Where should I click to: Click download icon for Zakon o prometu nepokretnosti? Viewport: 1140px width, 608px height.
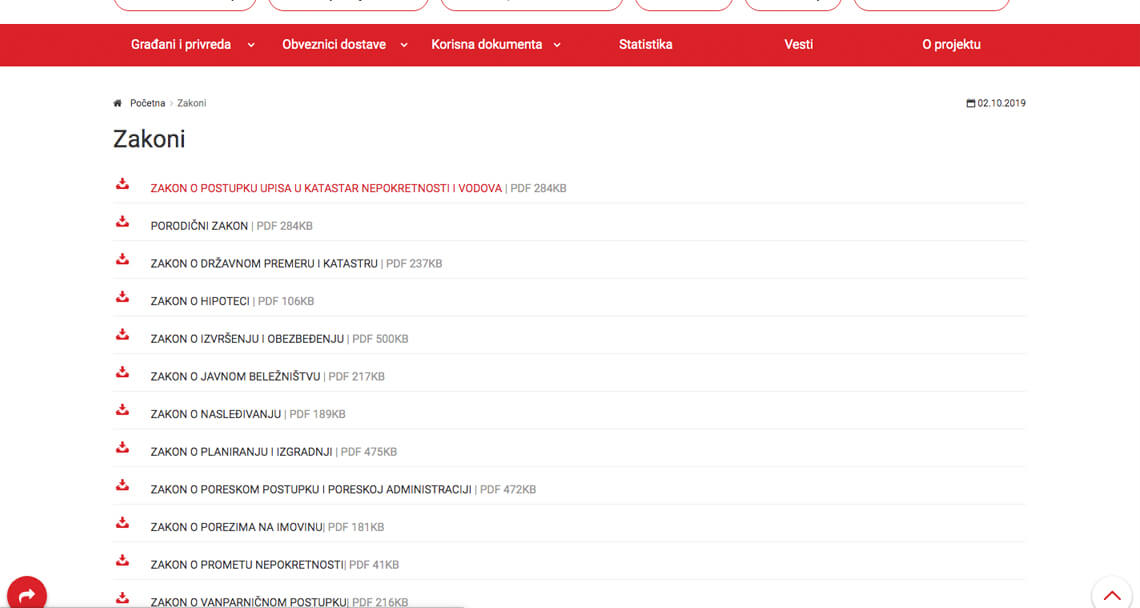click(x=122, y=560)
